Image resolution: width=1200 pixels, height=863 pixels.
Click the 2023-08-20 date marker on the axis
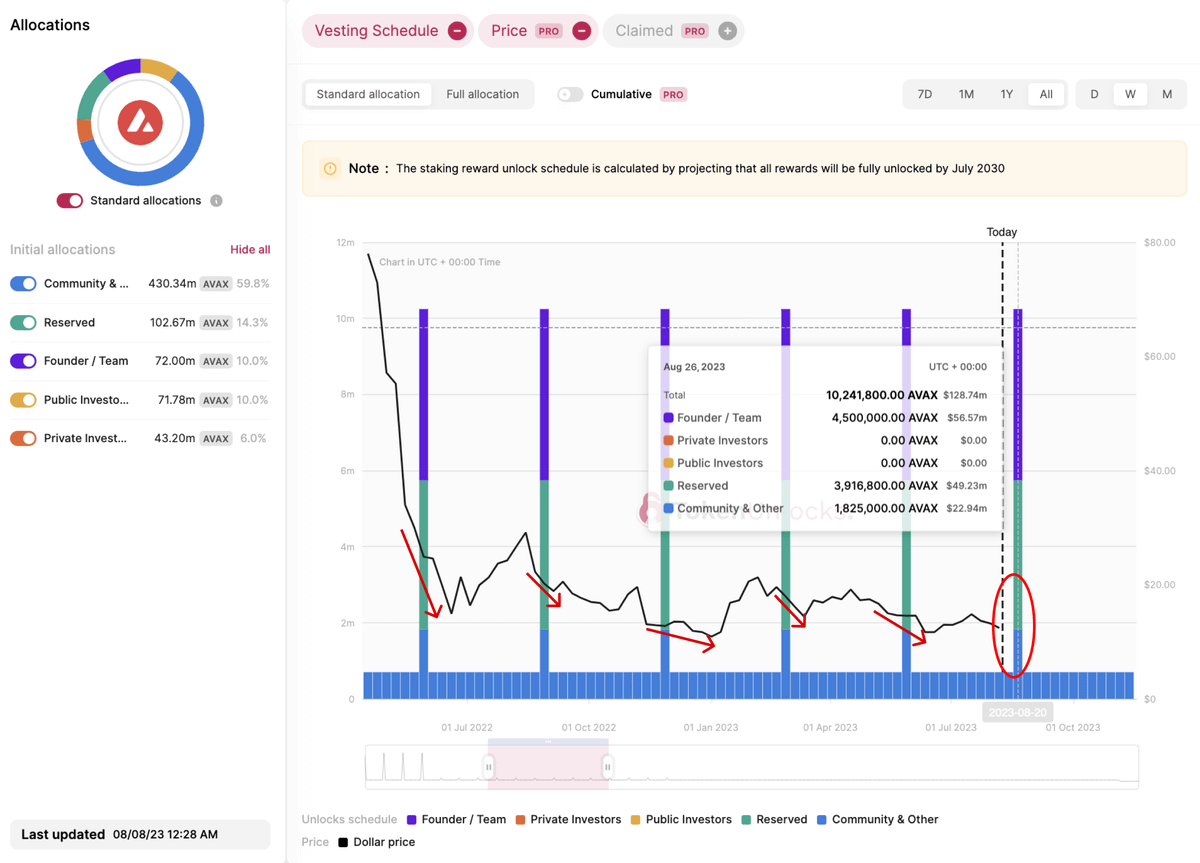coord(1018,713)
